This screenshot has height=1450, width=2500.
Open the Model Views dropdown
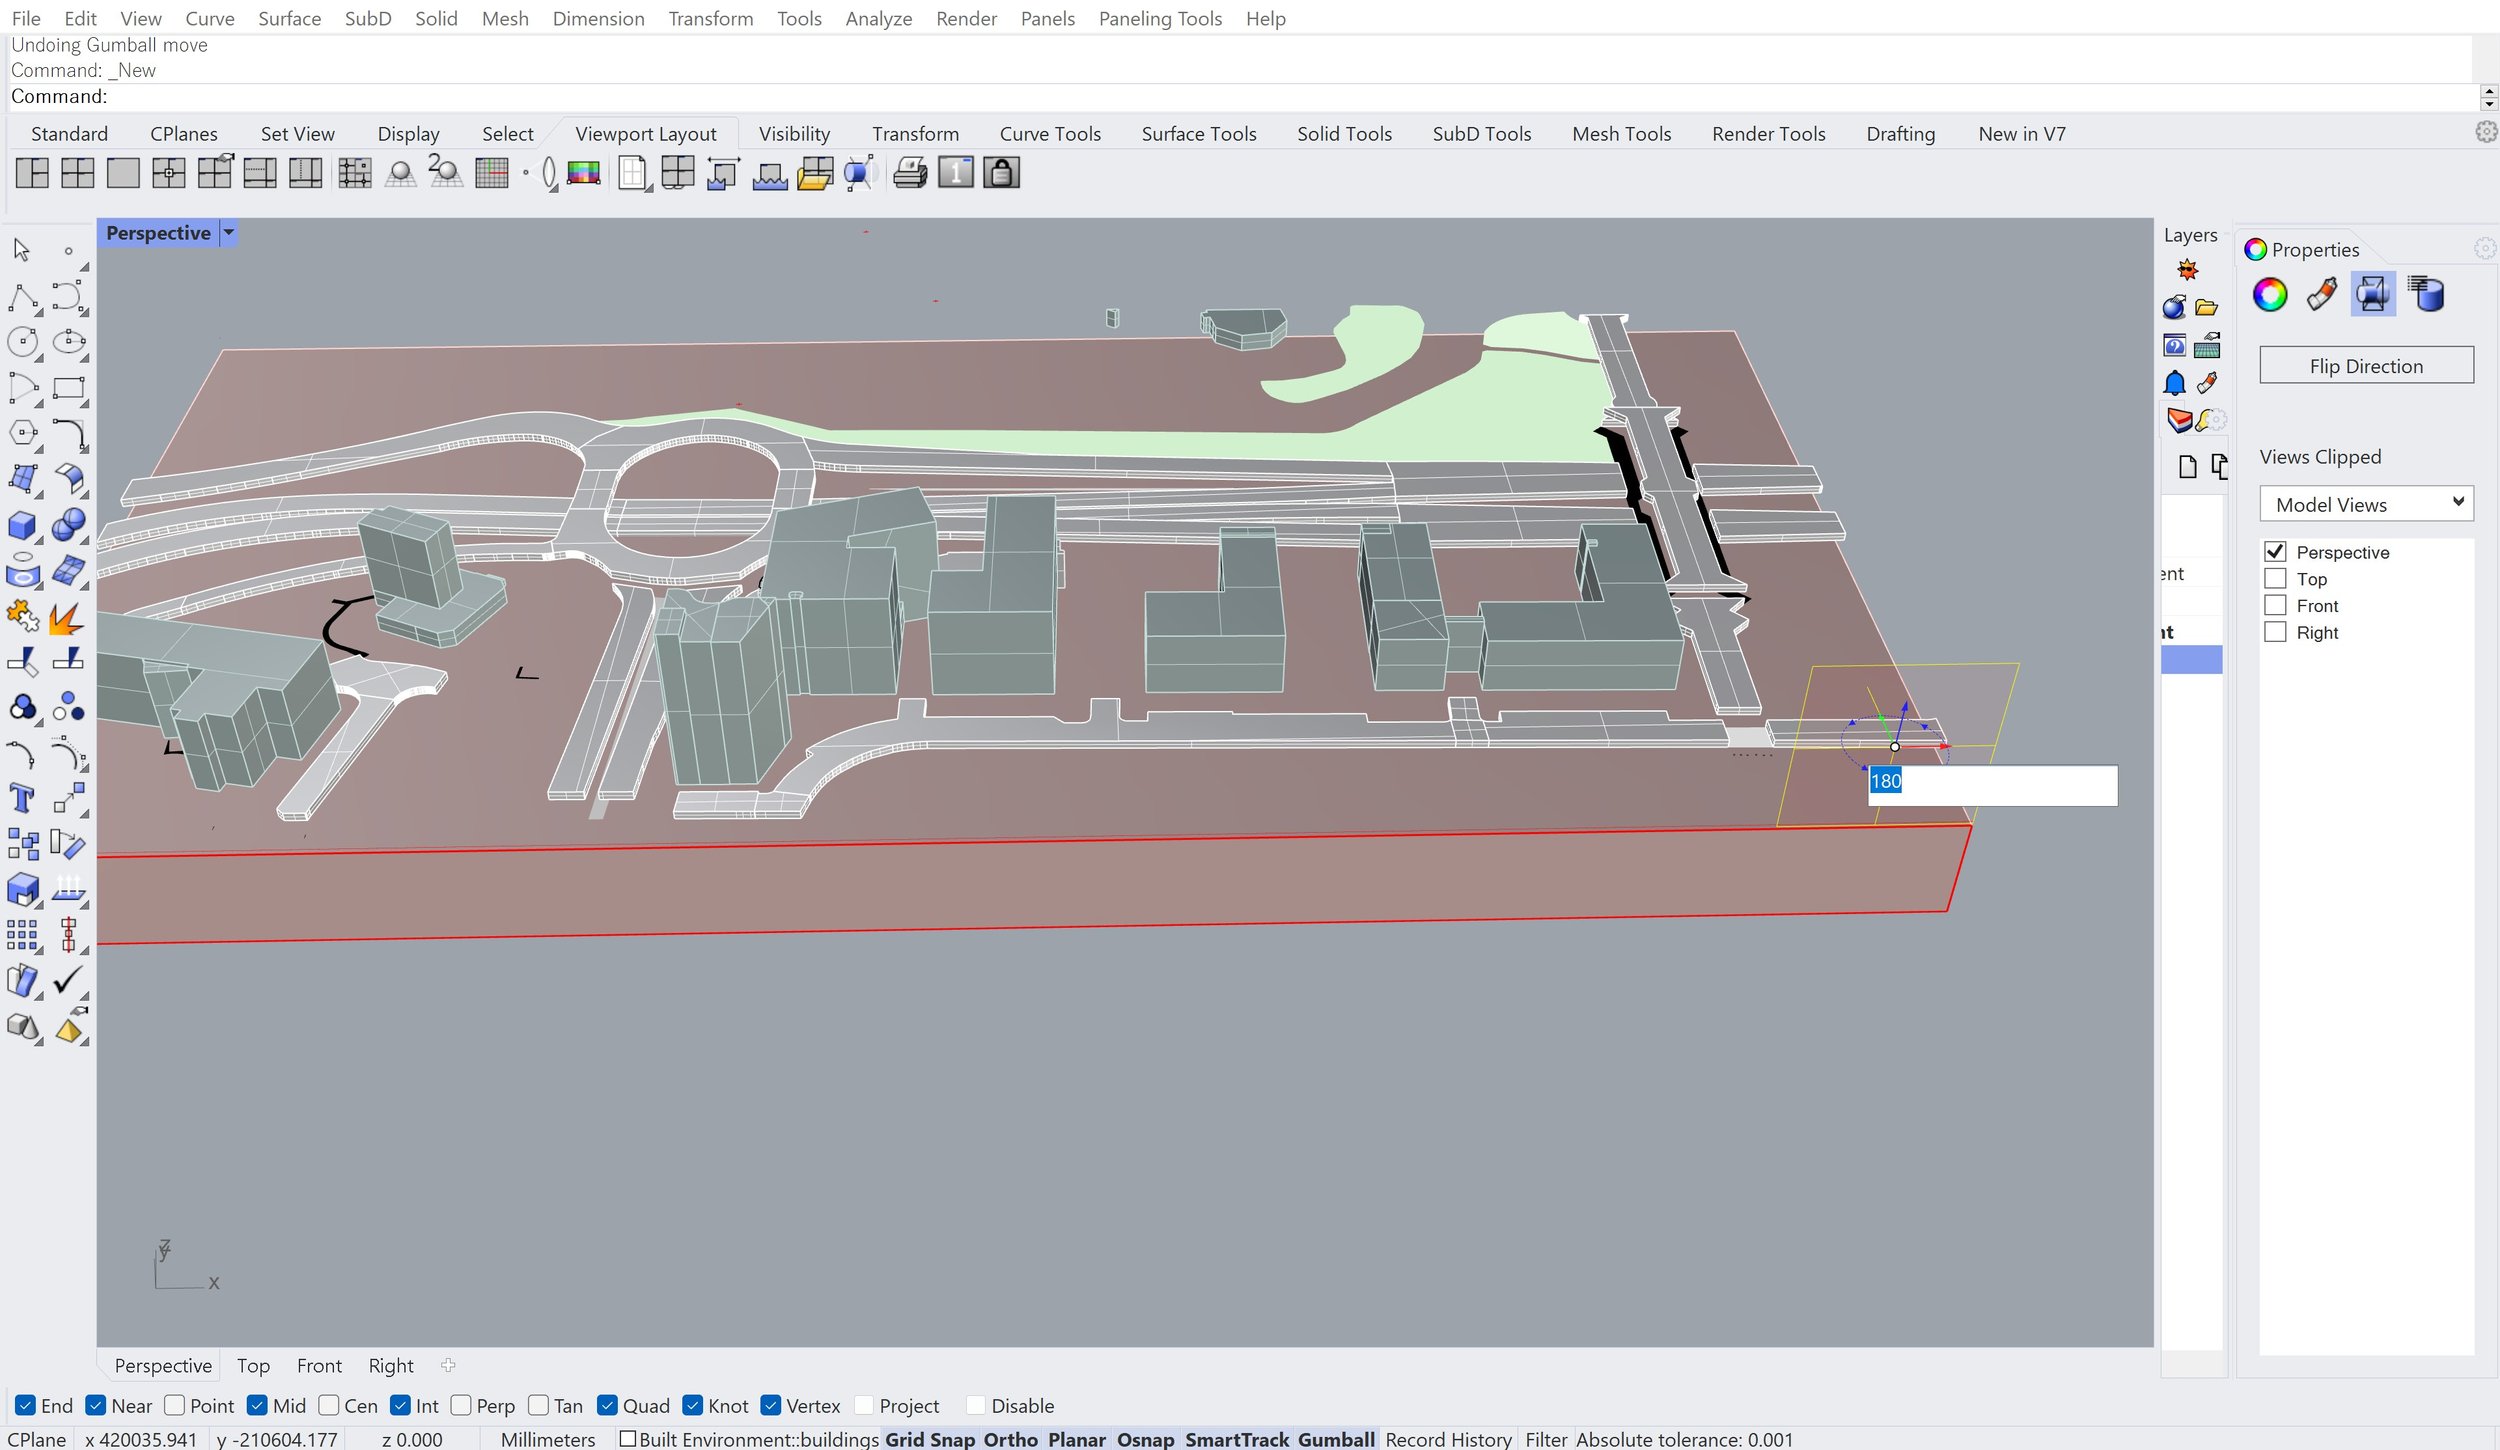(x=2366, y=504)
